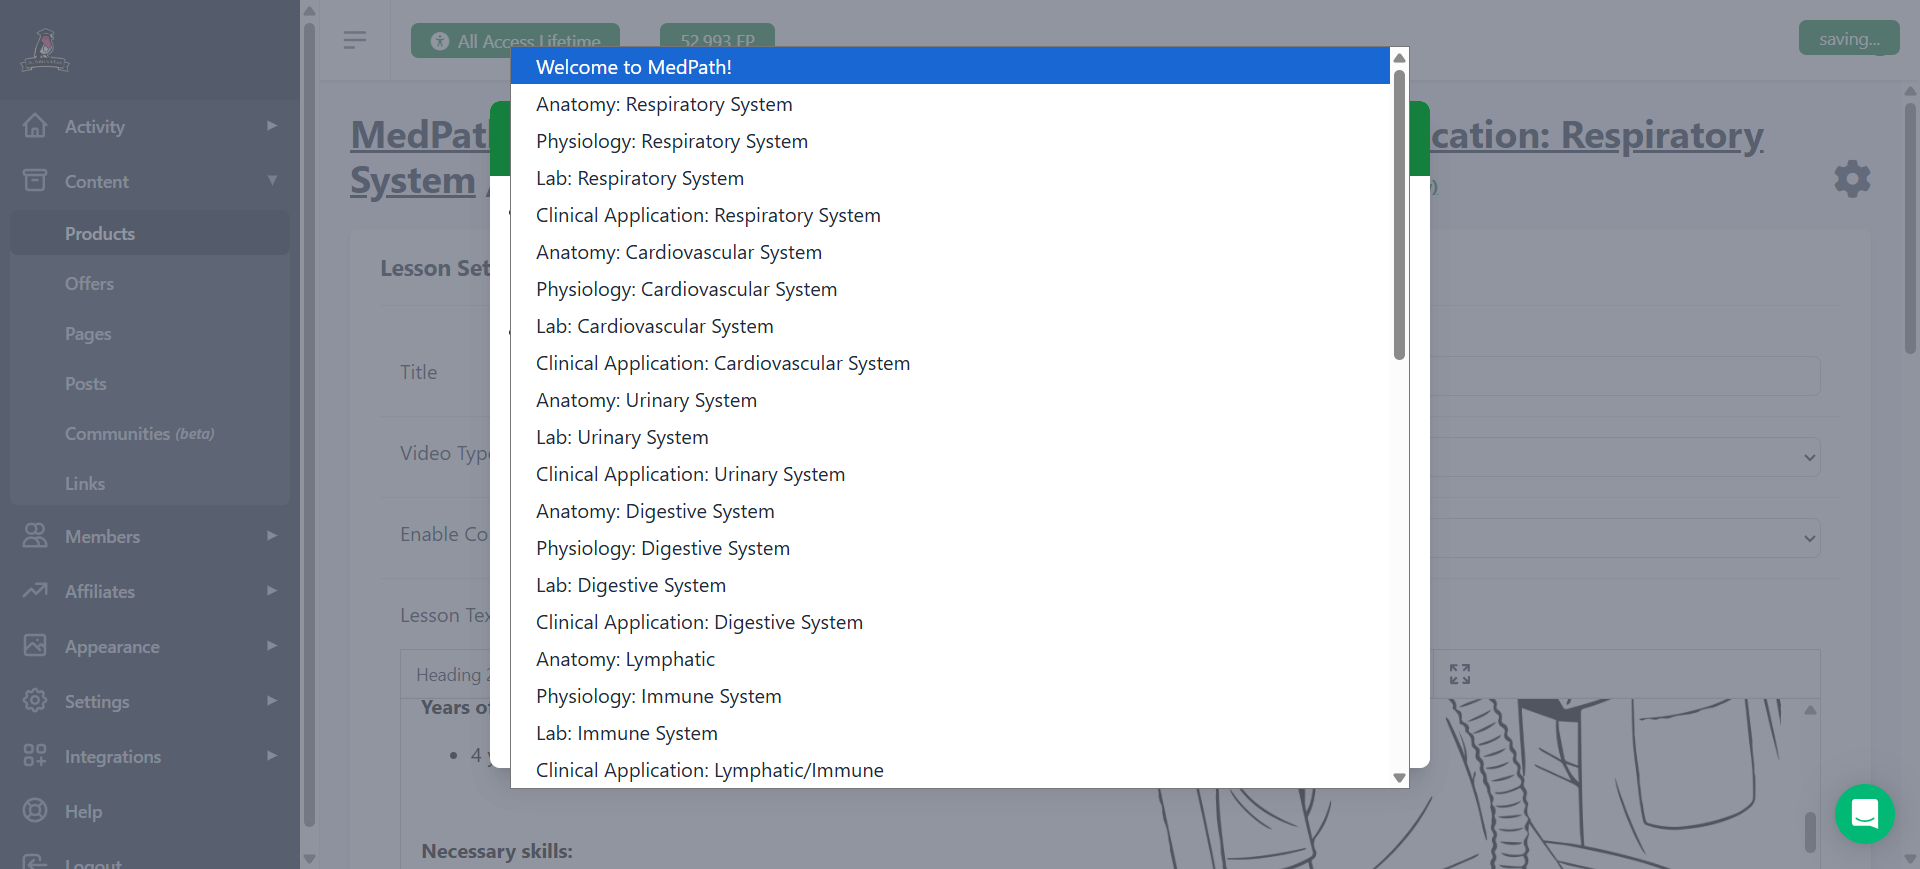Click the Activity home icon in sidebar
The image size is (1920, 869).
[35, 126]
